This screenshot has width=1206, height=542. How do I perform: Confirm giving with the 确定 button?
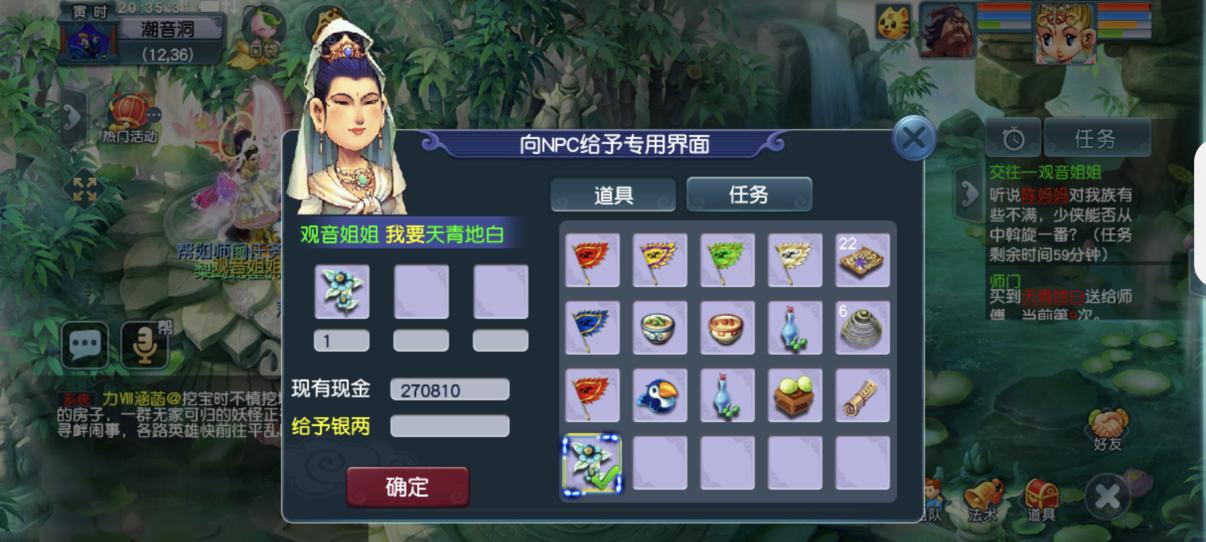pyautogui.click(x=408, y=487)
